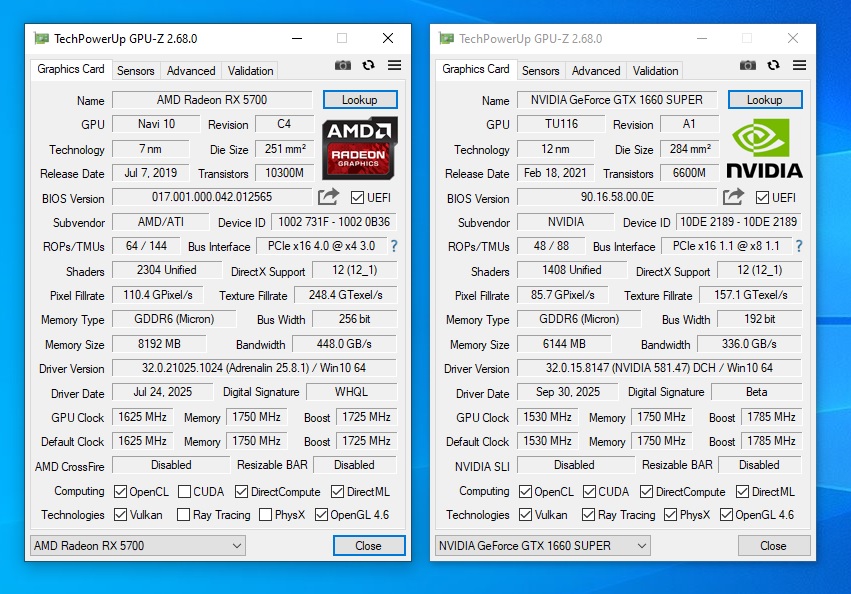This screenshot has height=594, width=851.
Task: Click release date value Feb 18, 2021
Action: (x=555, y=173)
